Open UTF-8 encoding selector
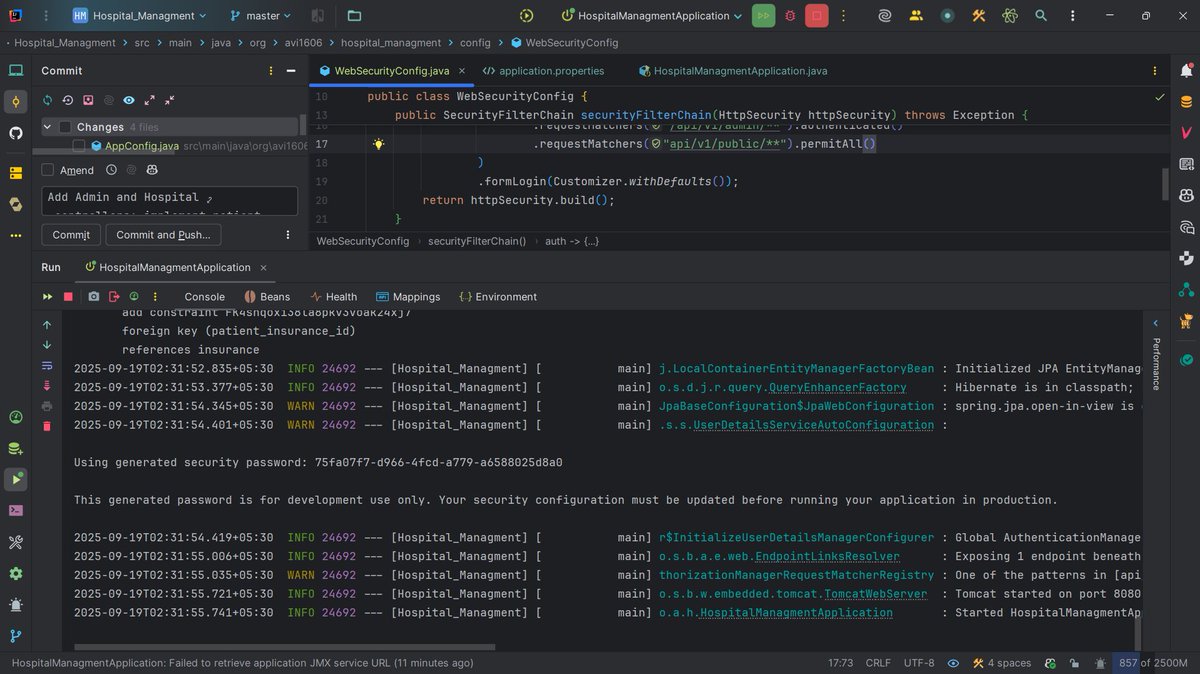 tap(919, 663)
